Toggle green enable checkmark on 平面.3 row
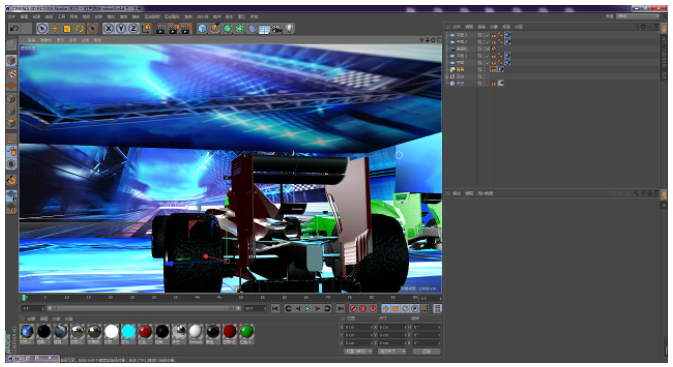Viewport: 673px width, 367px height. coord(487,35)
